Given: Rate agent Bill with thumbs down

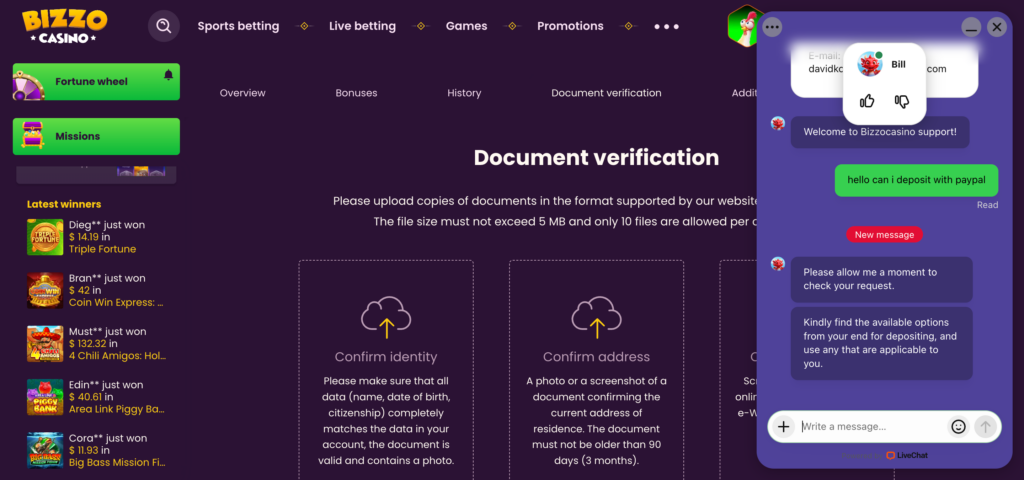Looking at the screenshot, I should [902, 101].
